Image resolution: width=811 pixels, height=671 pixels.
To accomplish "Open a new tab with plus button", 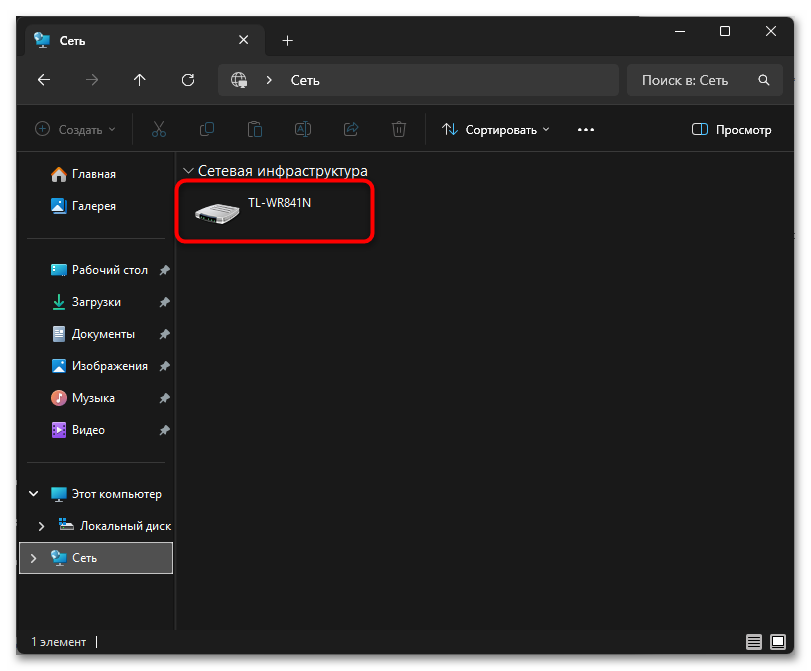I will (x=287, y=40).
